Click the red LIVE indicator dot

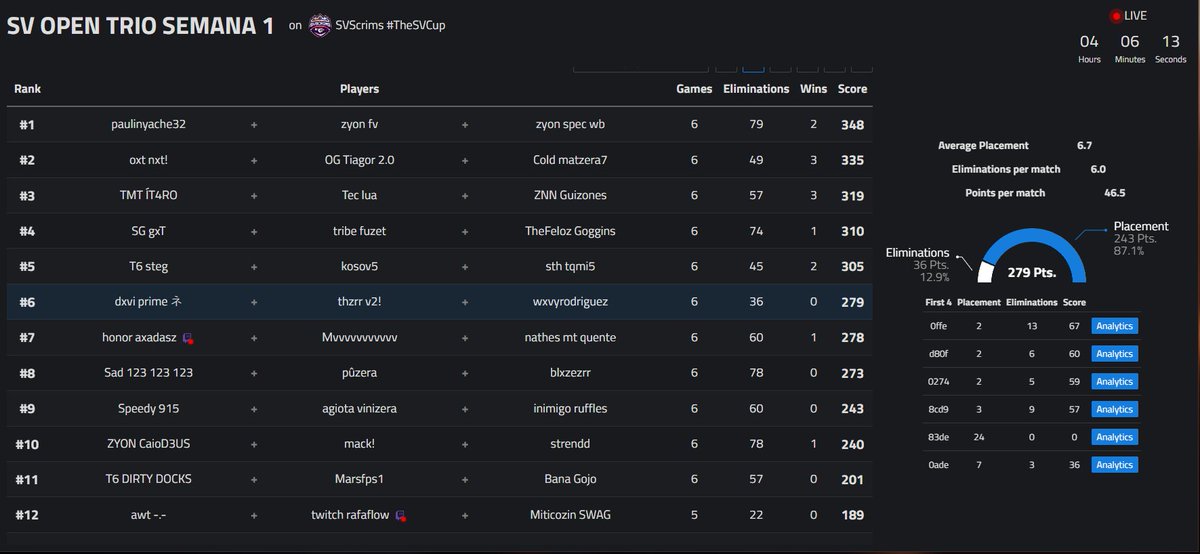[1116, 16]
